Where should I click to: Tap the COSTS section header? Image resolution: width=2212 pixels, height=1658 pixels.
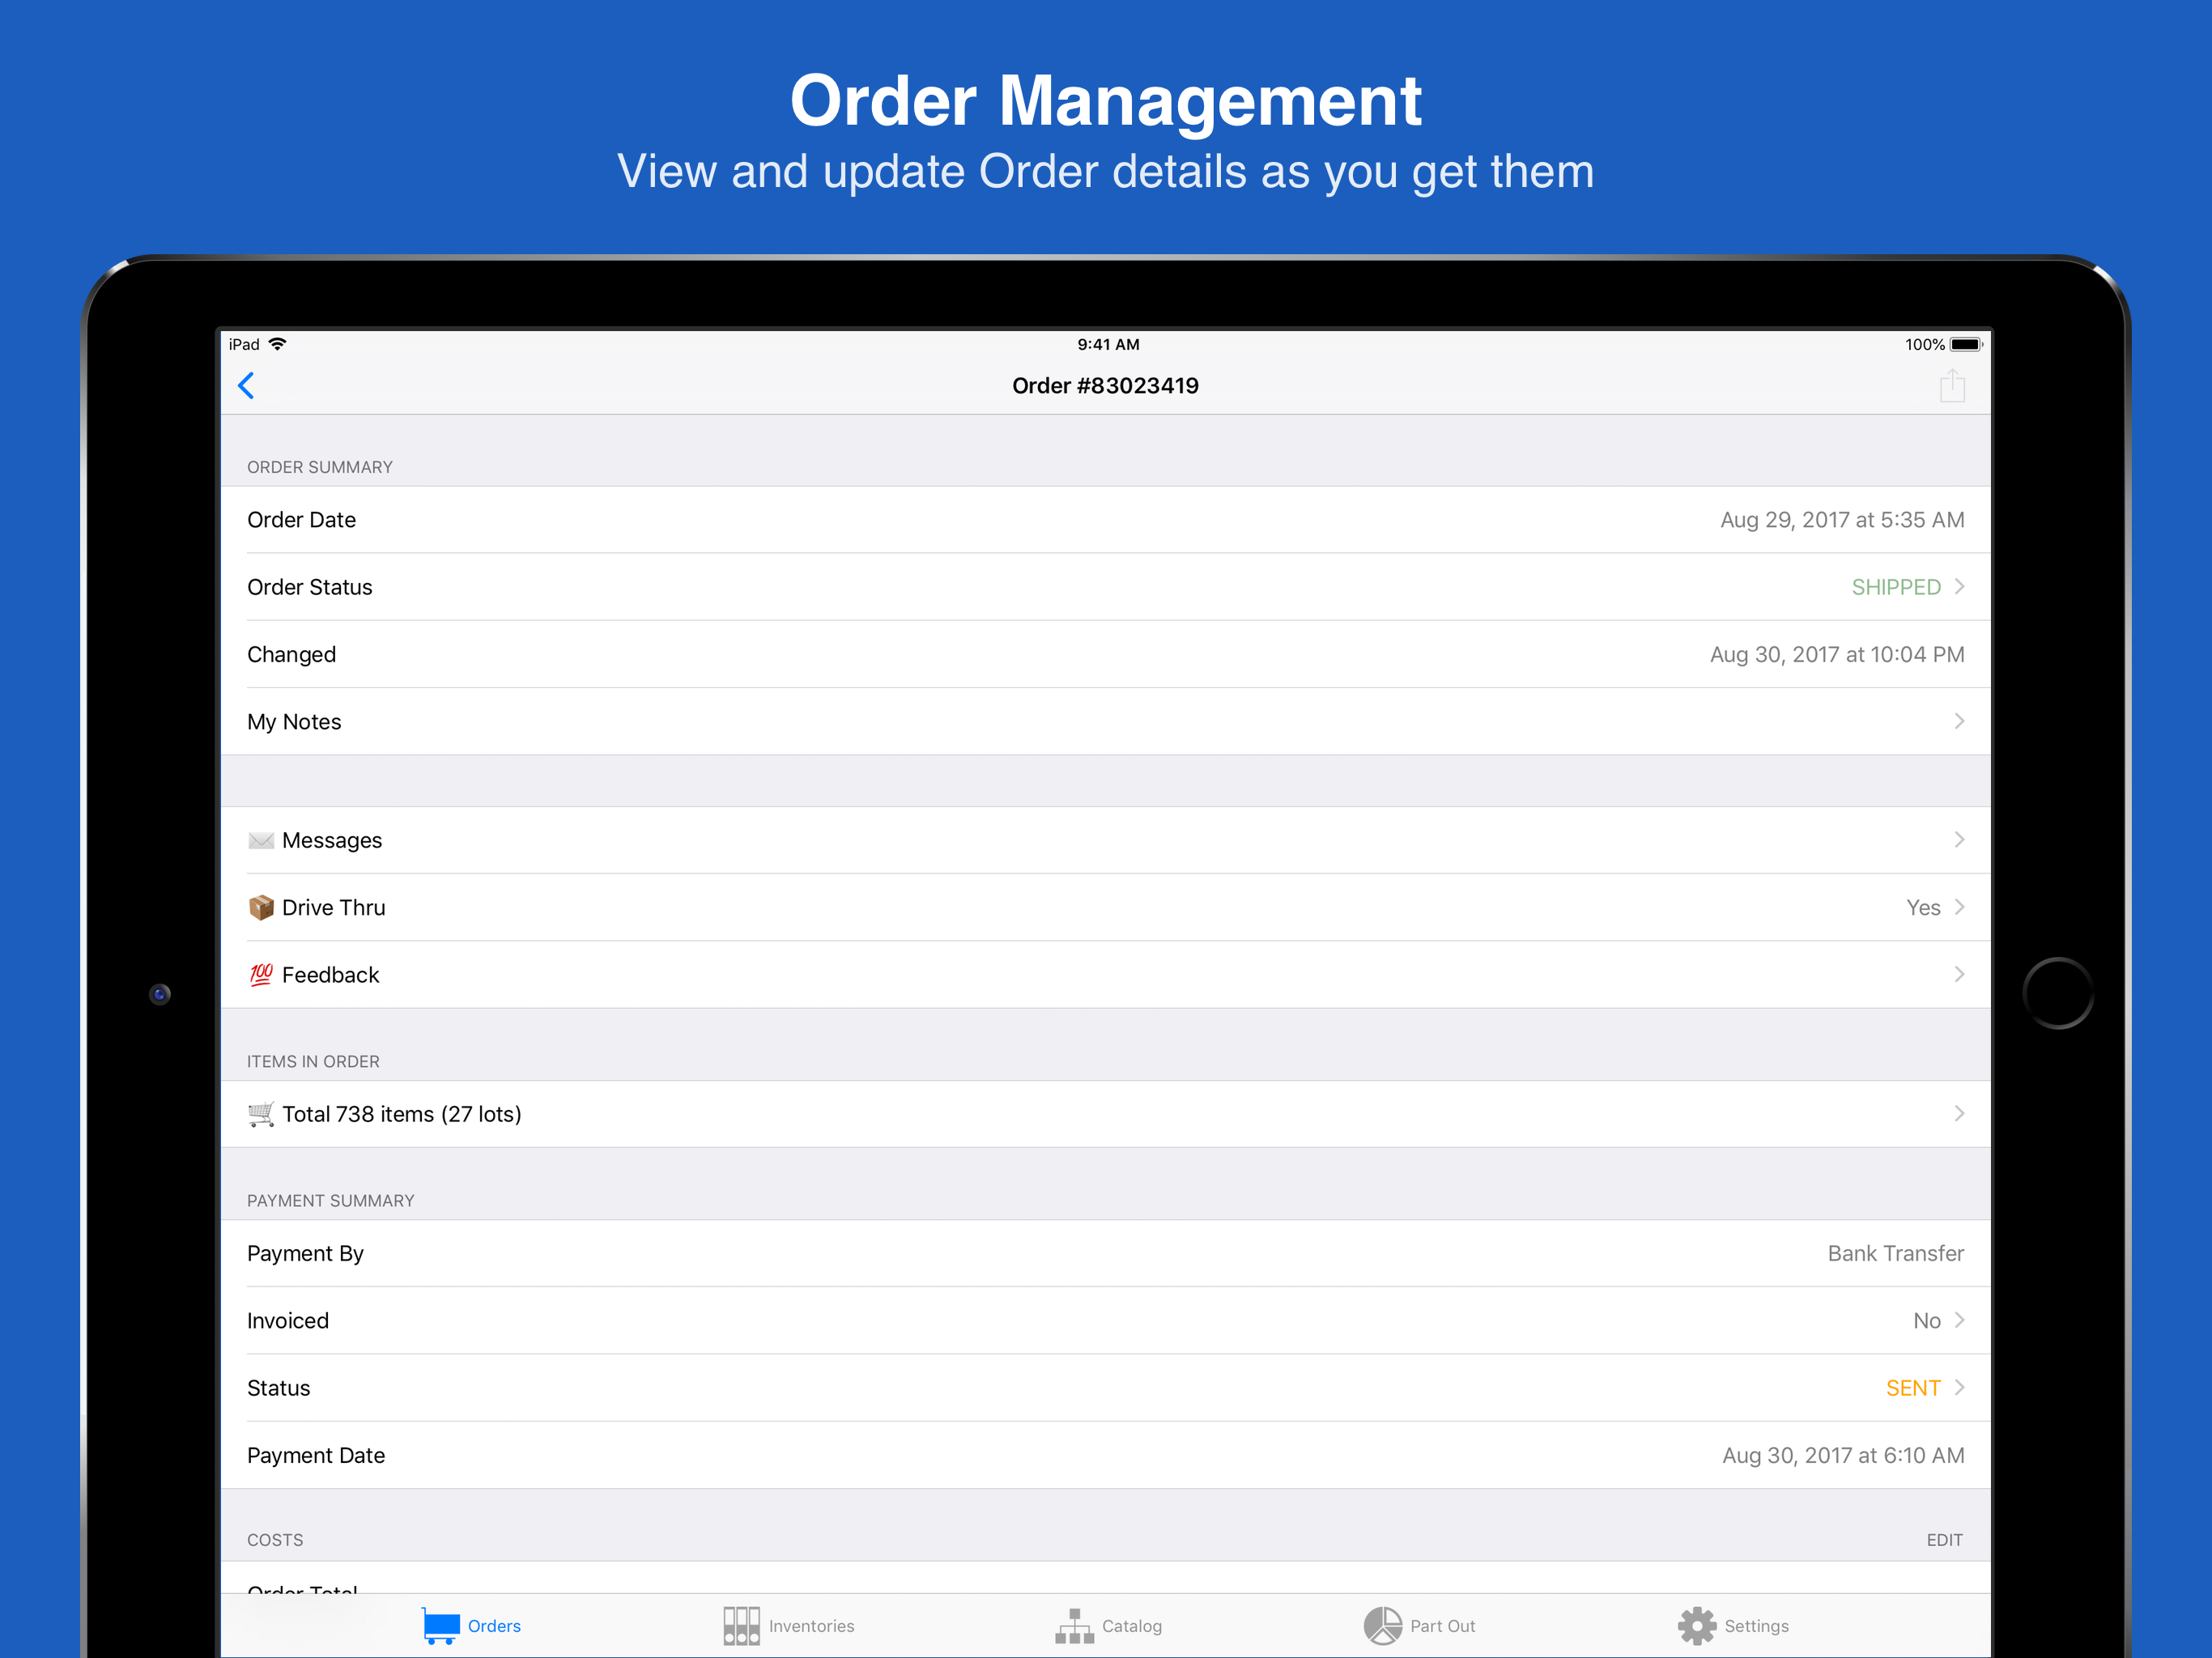click(275, 1540)
